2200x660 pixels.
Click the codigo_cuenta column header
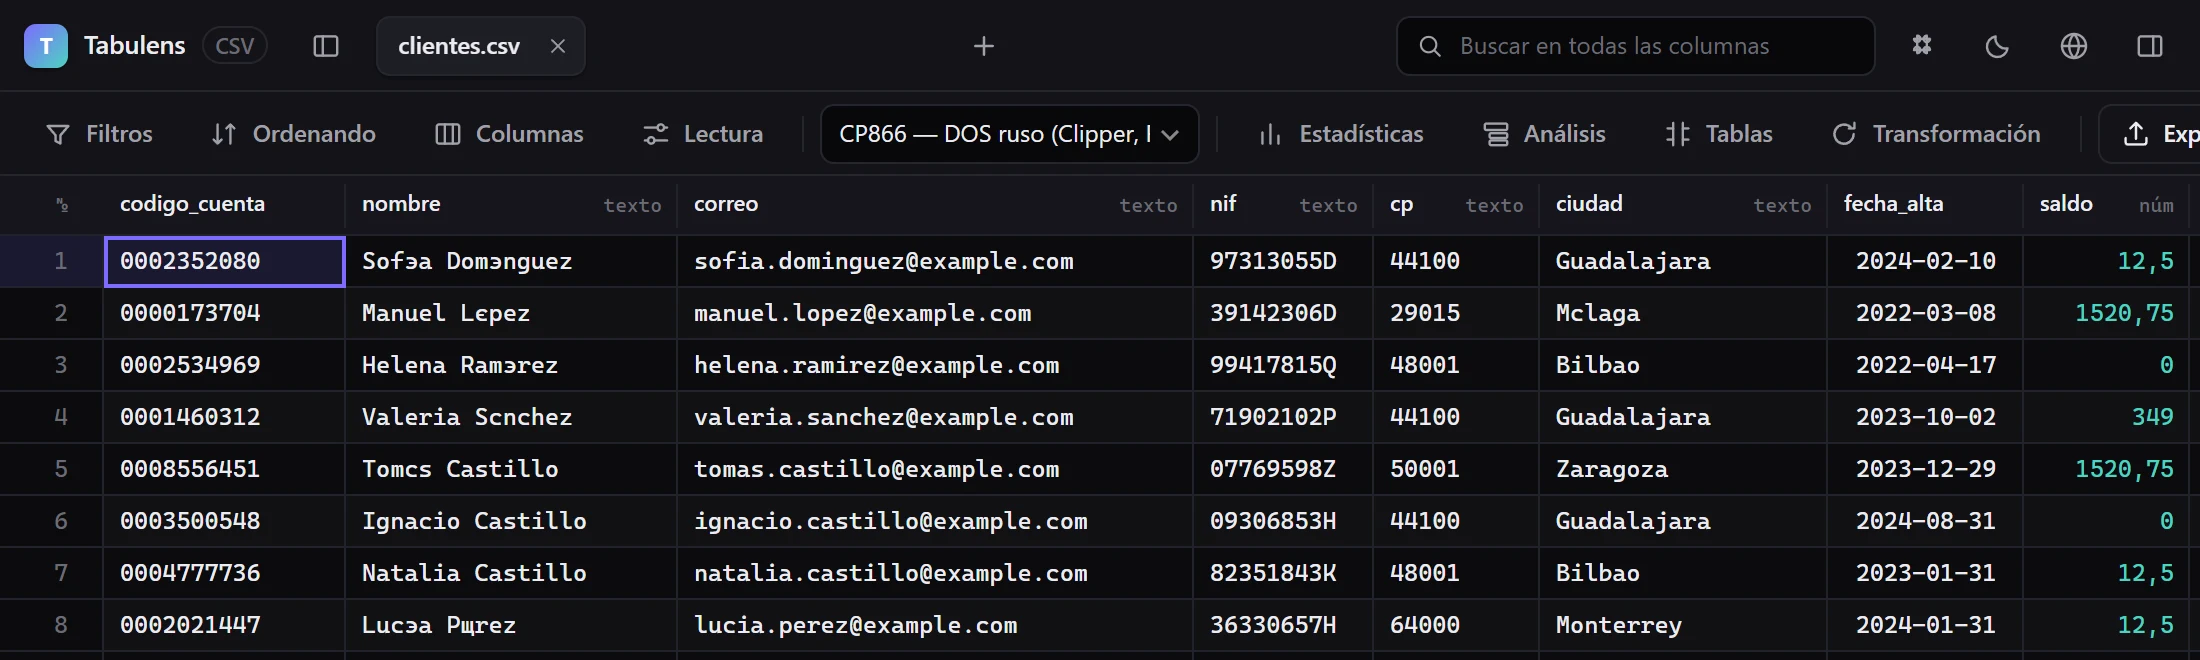click(x=224, y=204)
